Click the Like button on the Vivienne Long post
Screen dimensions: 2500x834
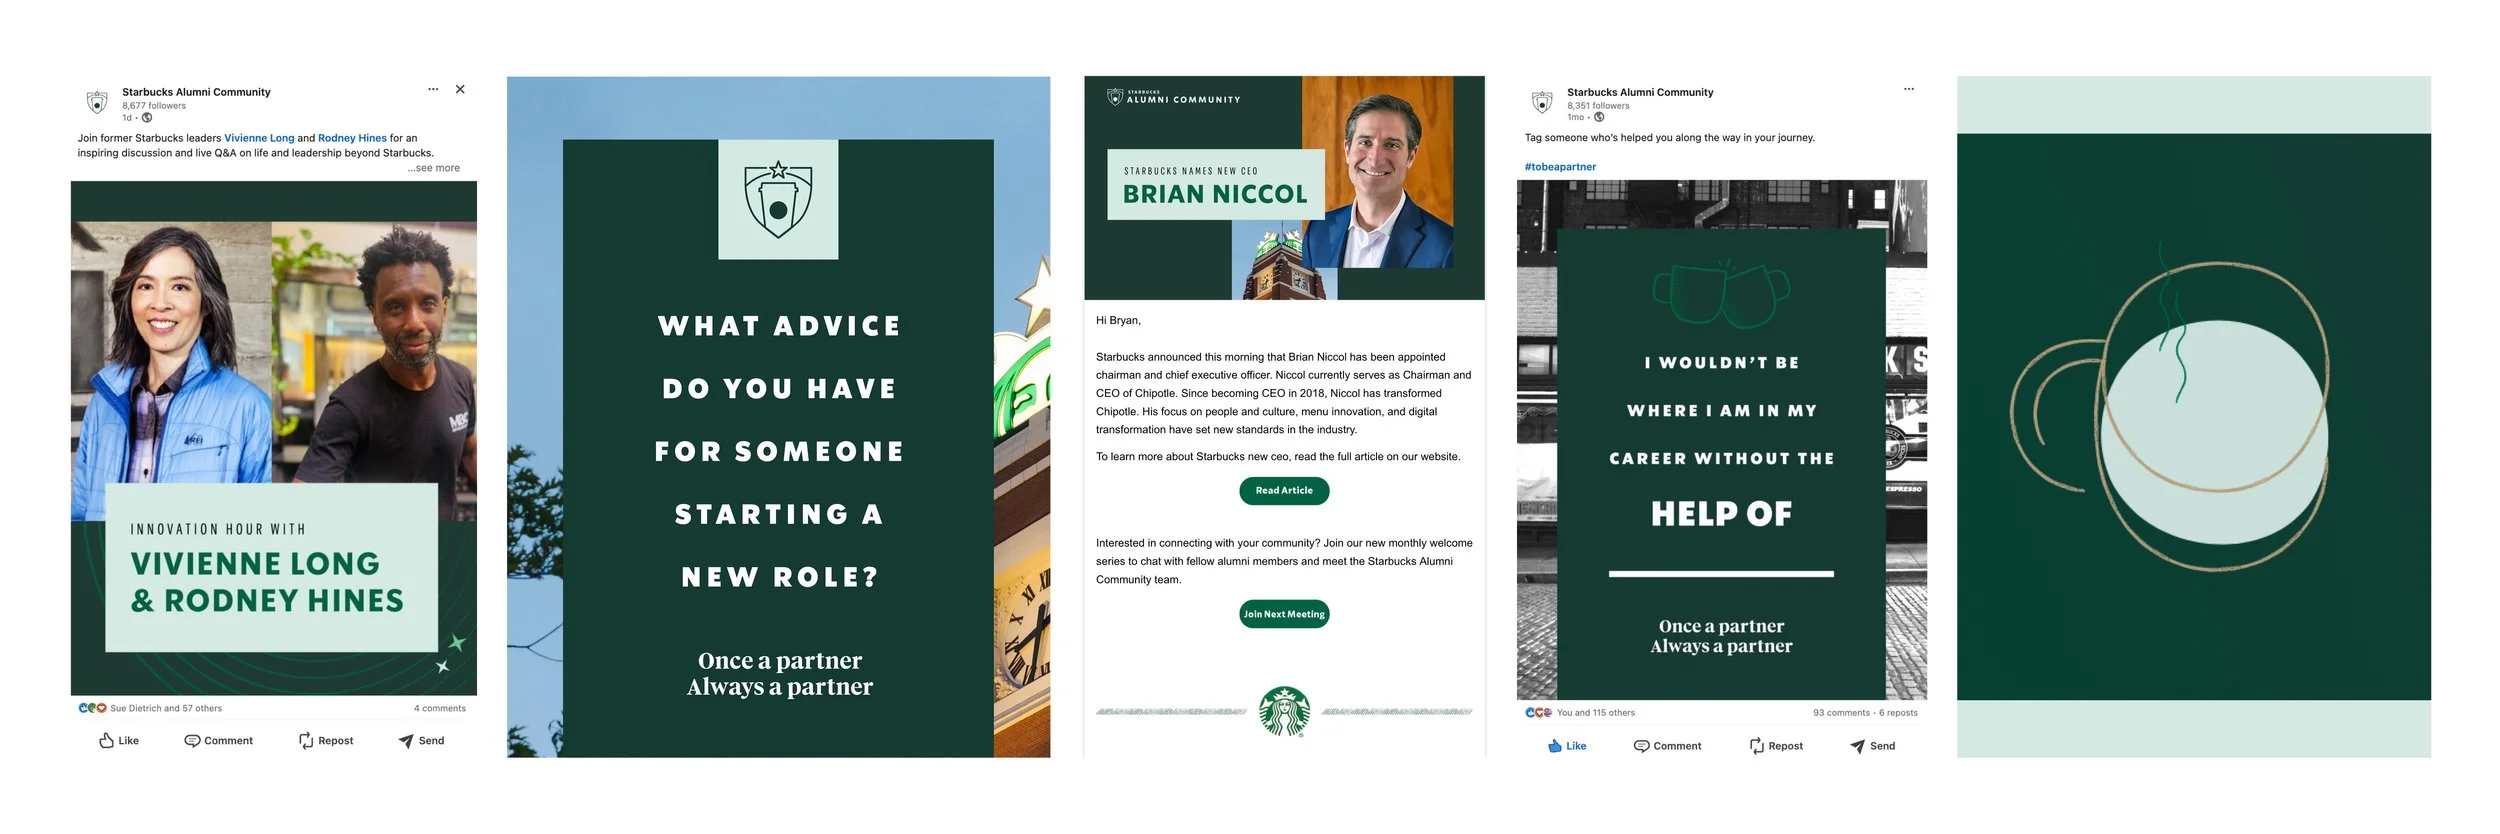click(x=119, y=741)
